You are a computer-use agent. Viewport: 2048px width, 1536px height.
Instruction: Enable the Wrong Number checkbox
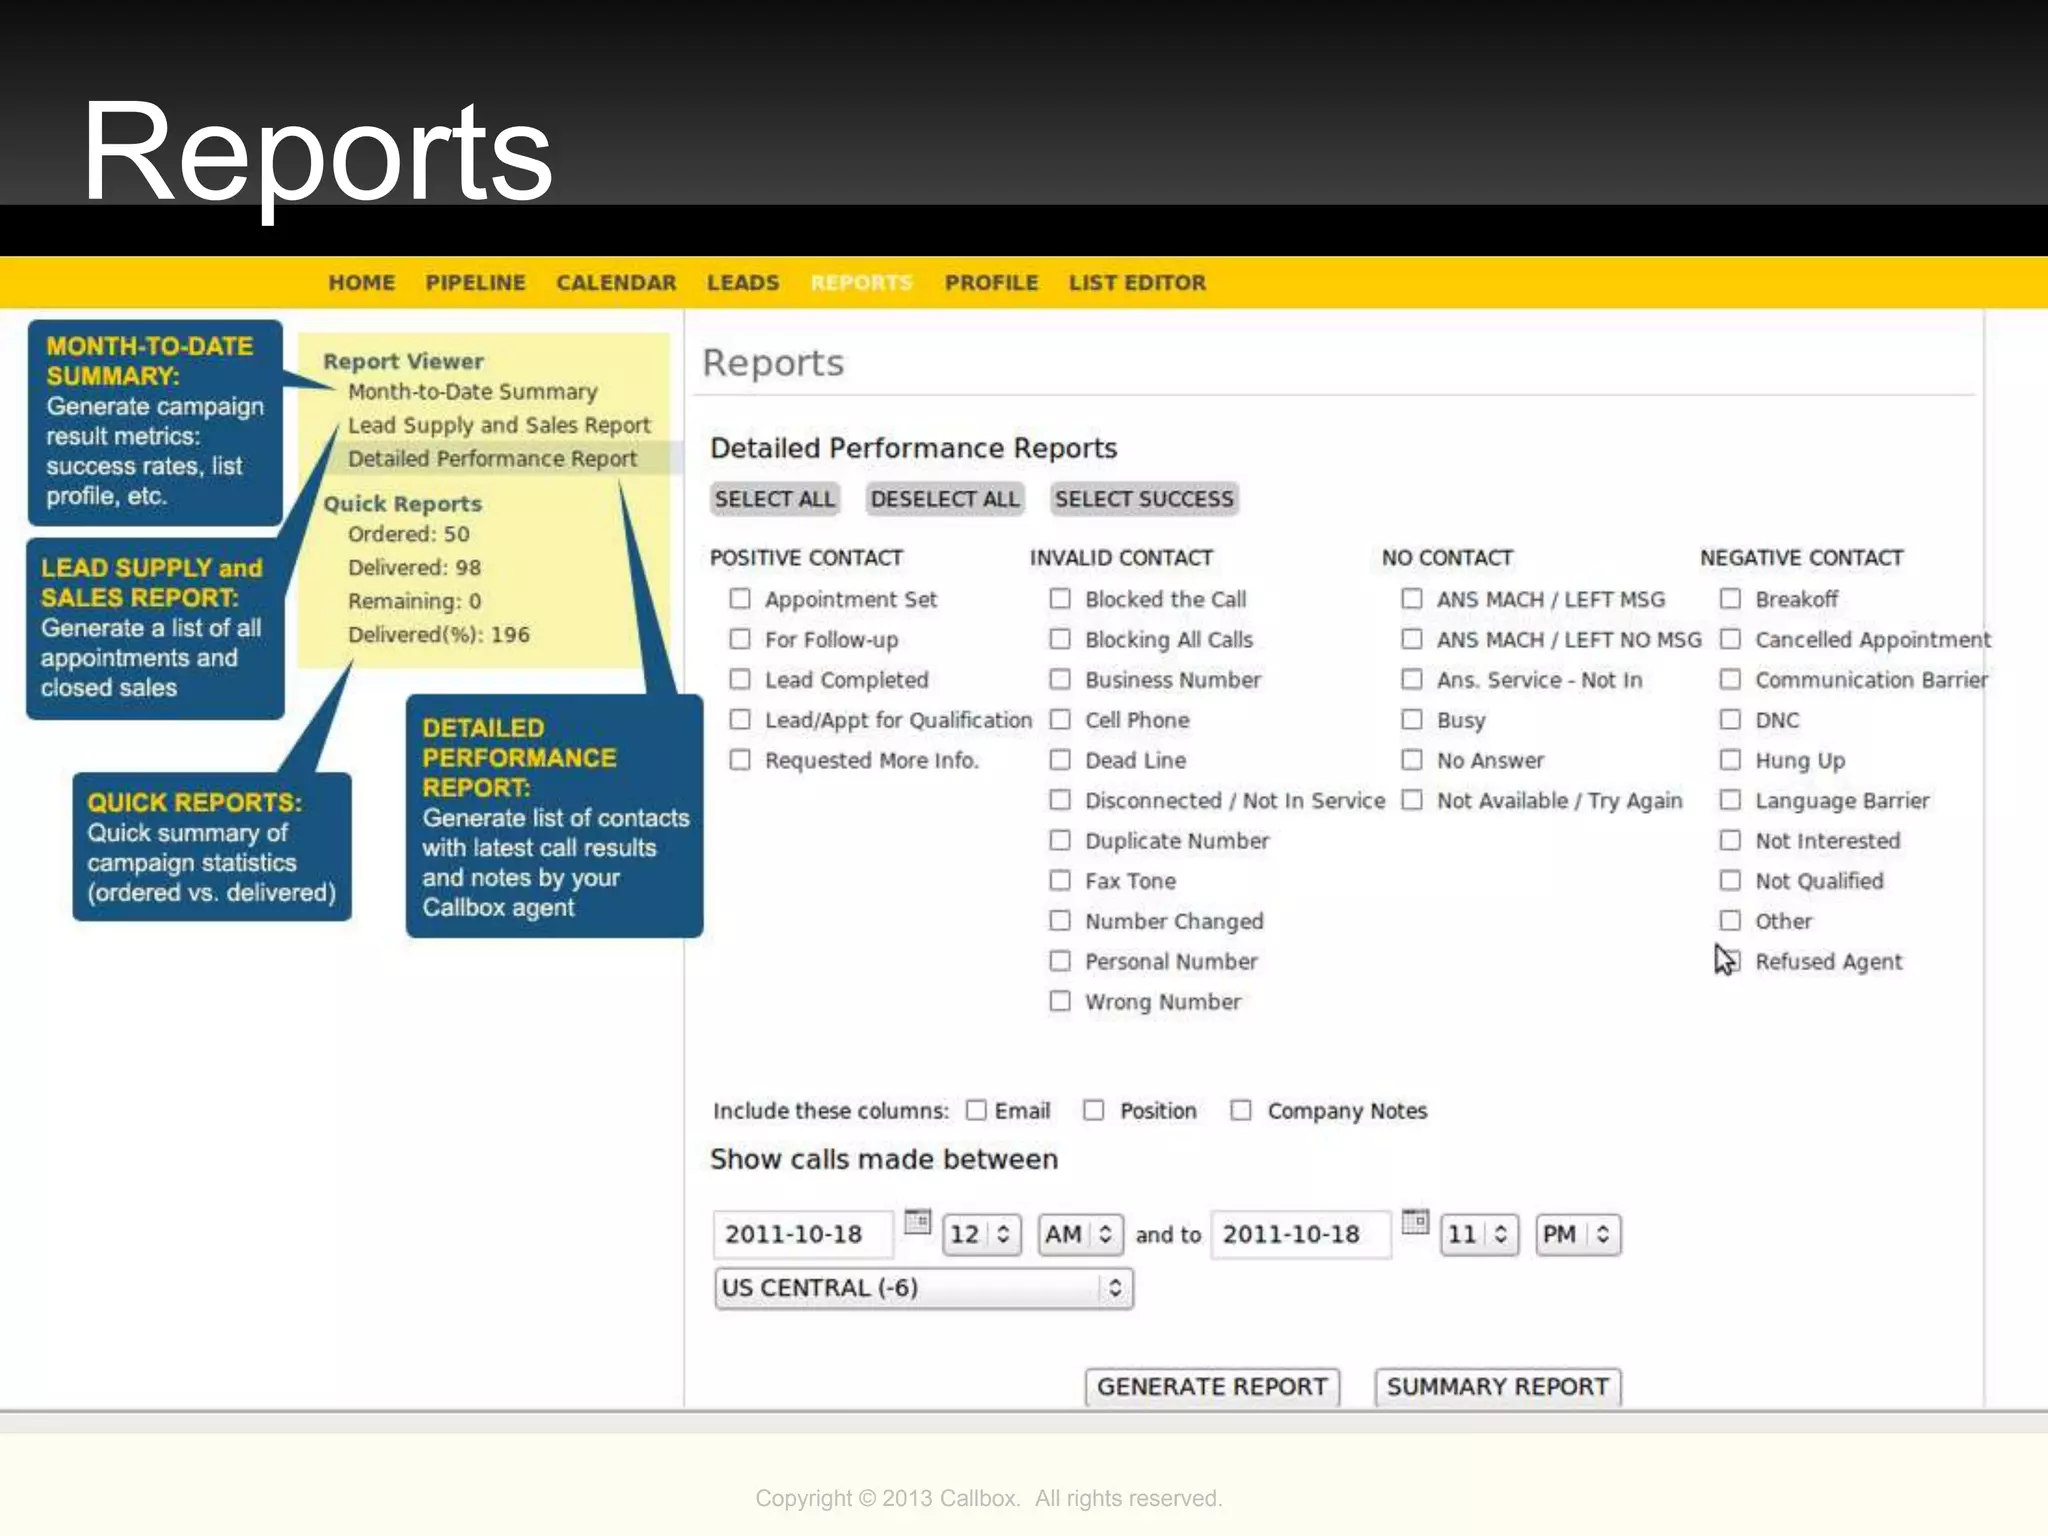[x=1060, y=1001]
